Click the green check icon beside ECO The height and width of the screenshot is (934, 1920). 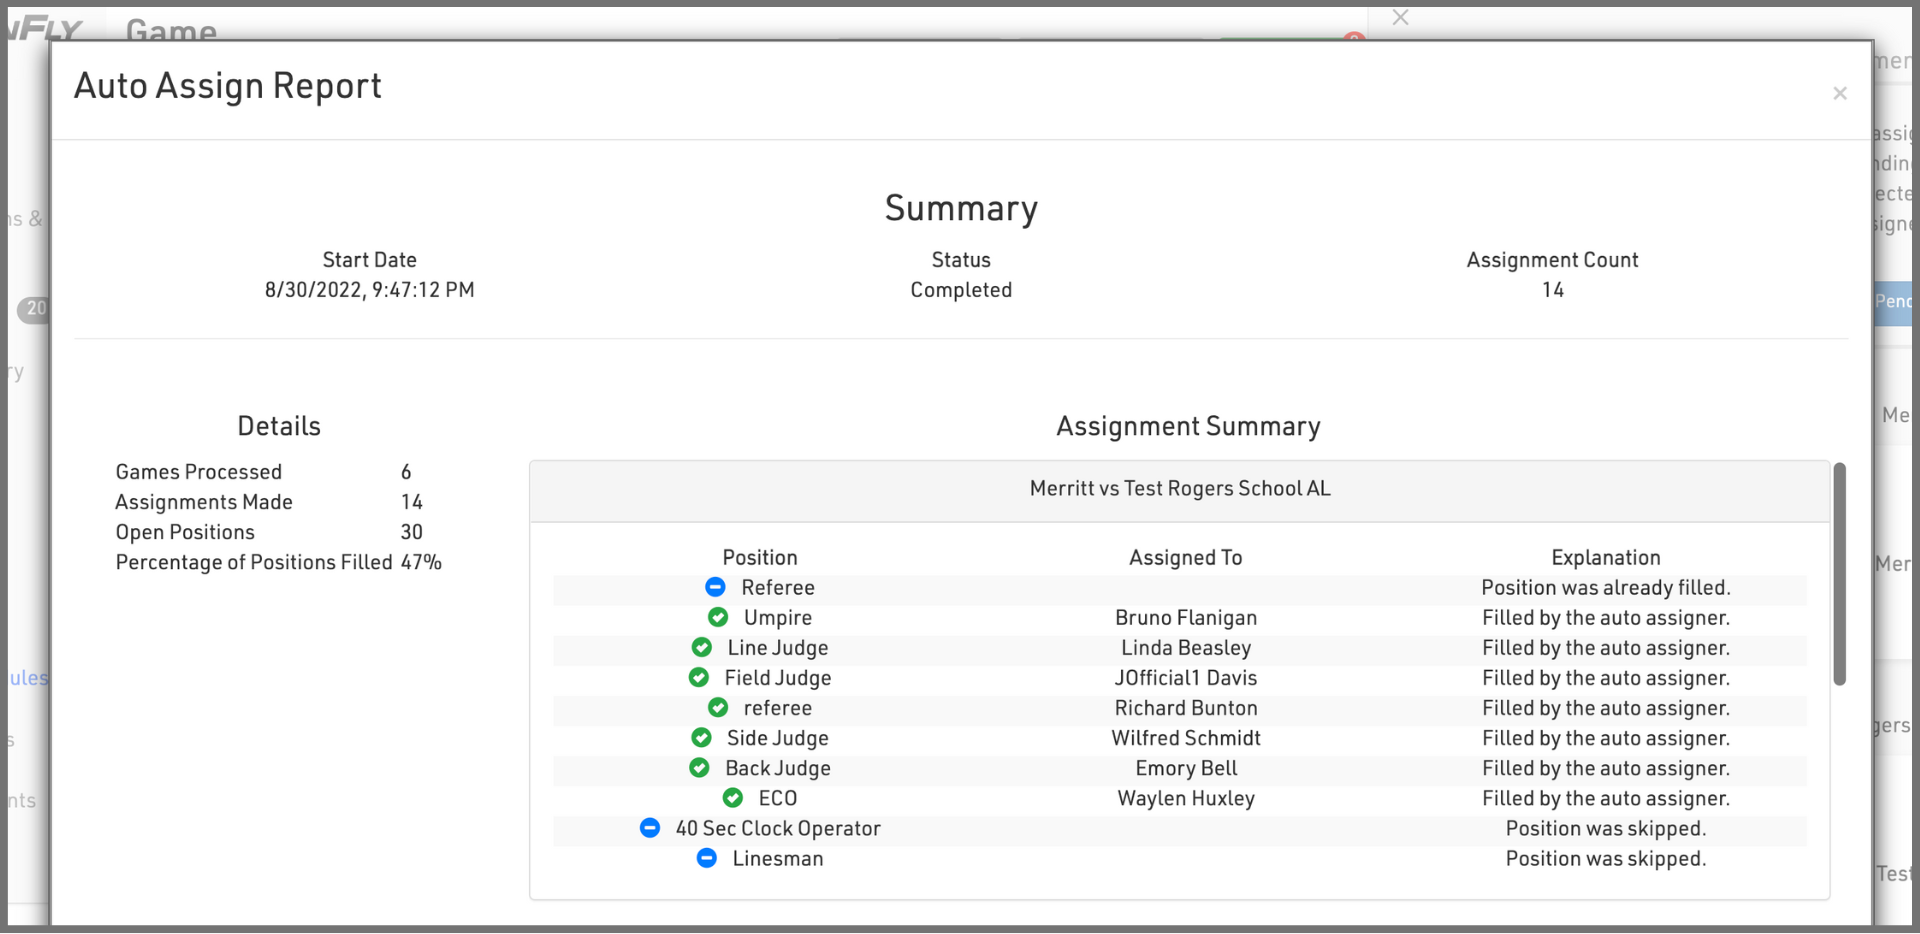[x=733, y=797]
